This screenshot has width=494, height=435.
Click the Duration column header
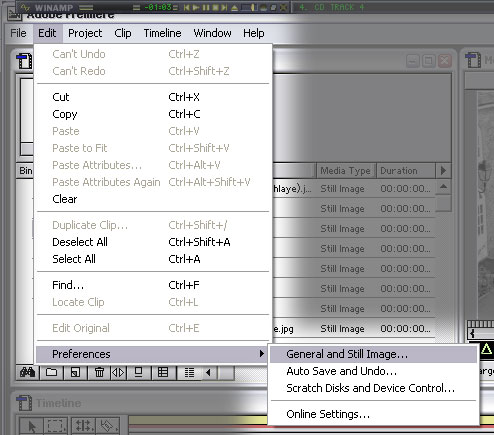(406, 171)
